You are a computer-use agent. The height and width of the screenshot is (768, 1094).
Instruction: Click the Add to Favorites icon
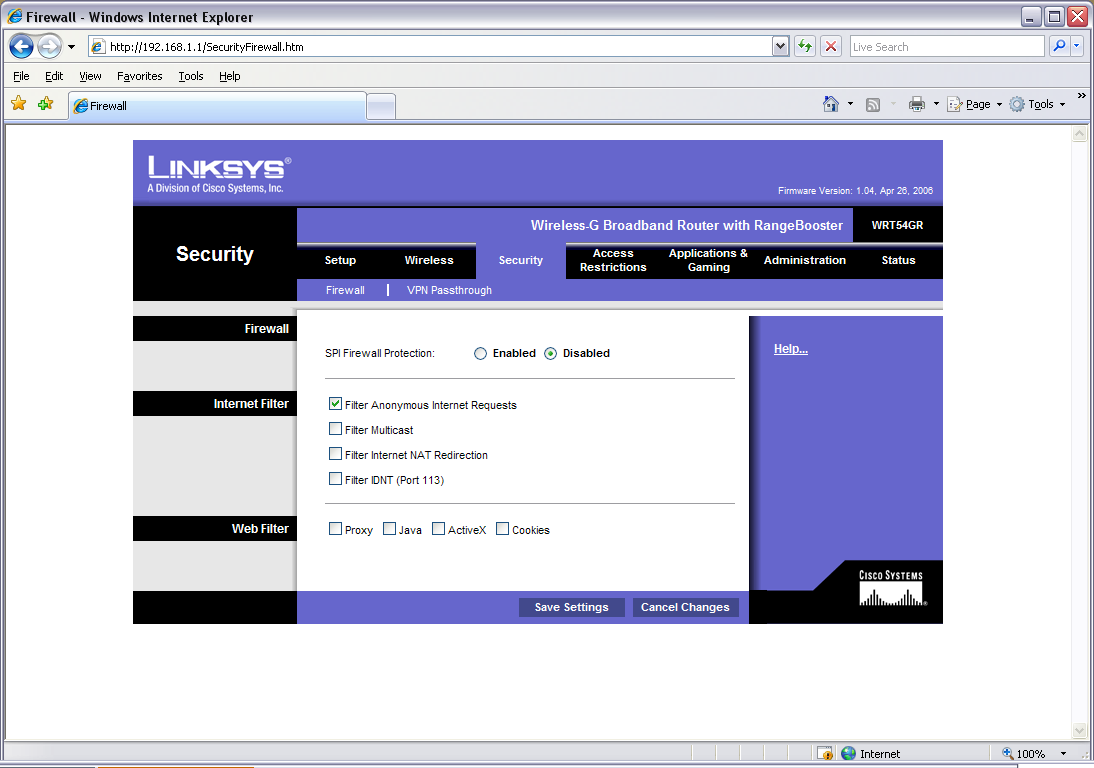[45, 103]
